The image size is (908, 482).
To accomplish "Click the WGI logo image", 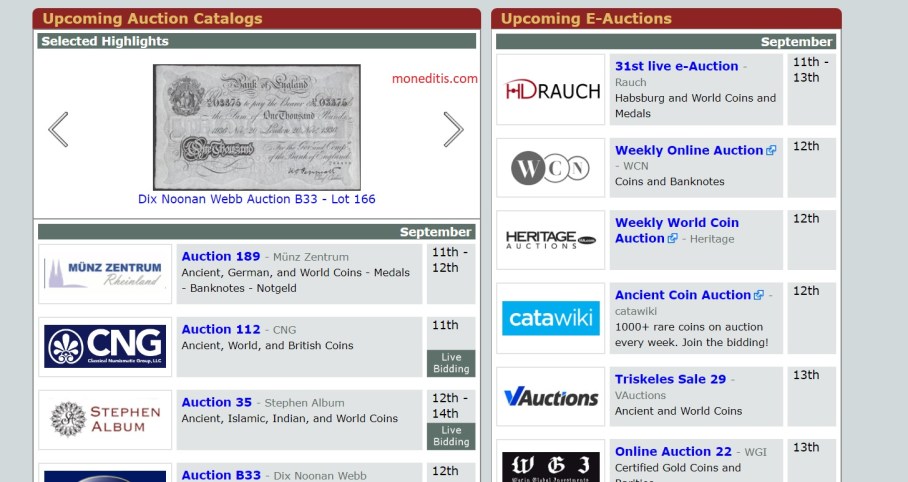I will 551,465.
